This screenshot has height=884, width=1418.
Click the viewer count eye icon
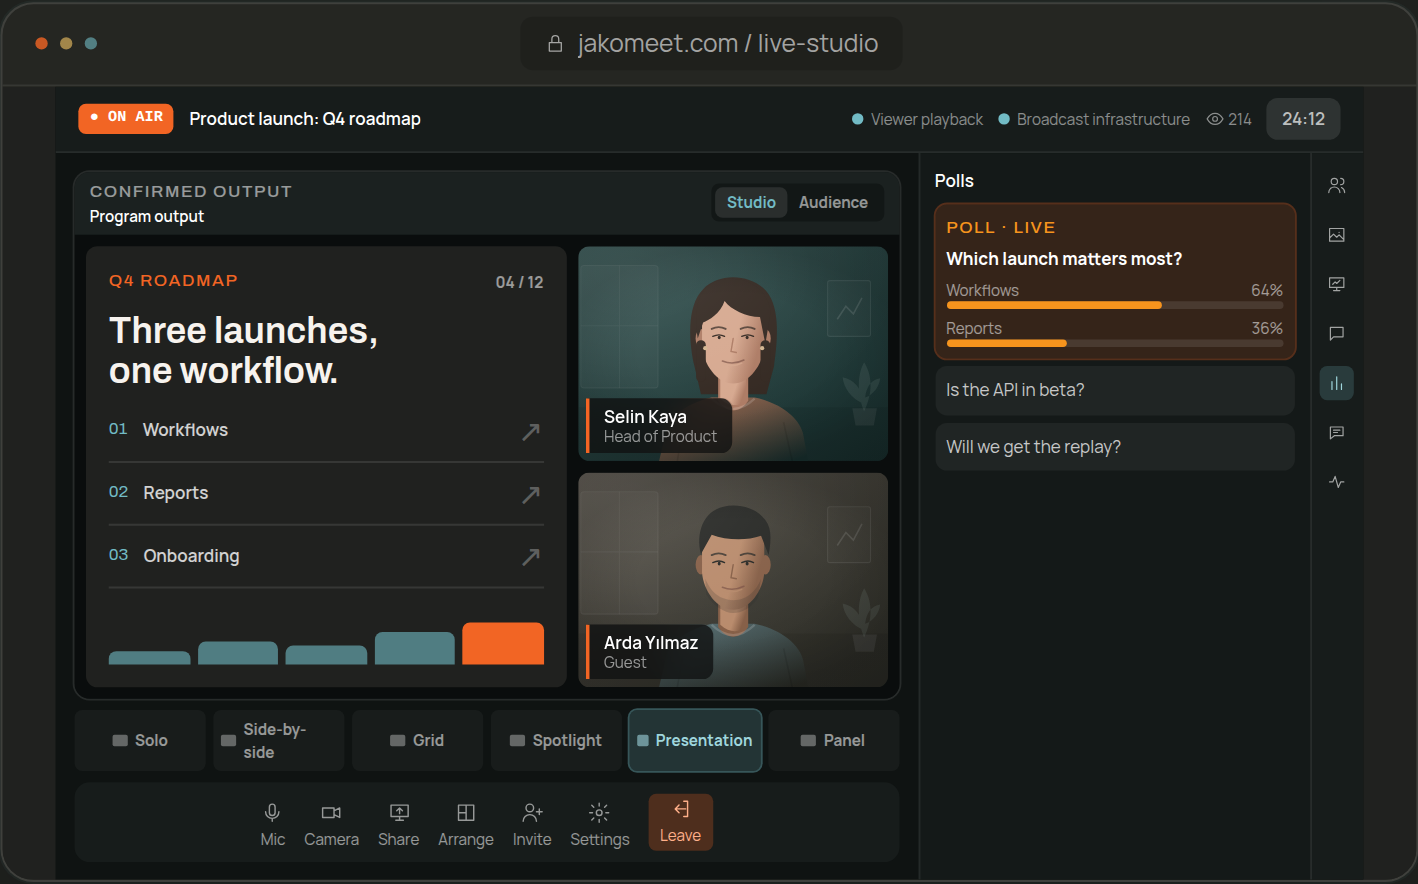[1215, 119]
